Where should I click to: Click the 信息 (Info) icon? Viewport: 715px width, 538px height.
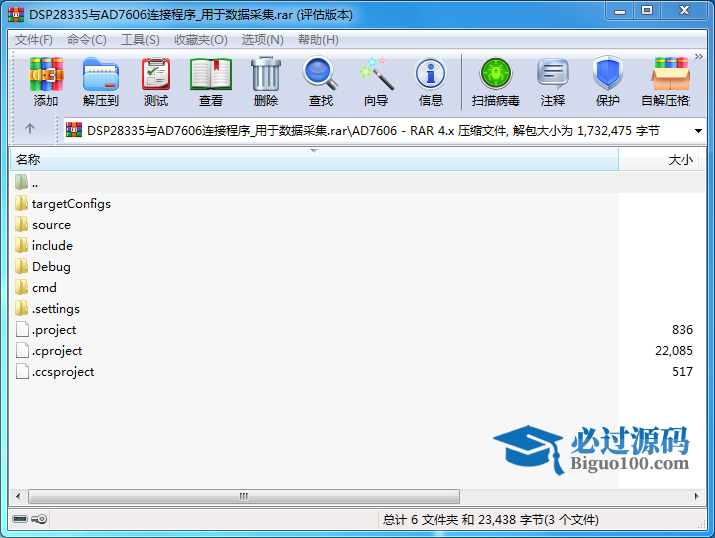click(430, 73)
